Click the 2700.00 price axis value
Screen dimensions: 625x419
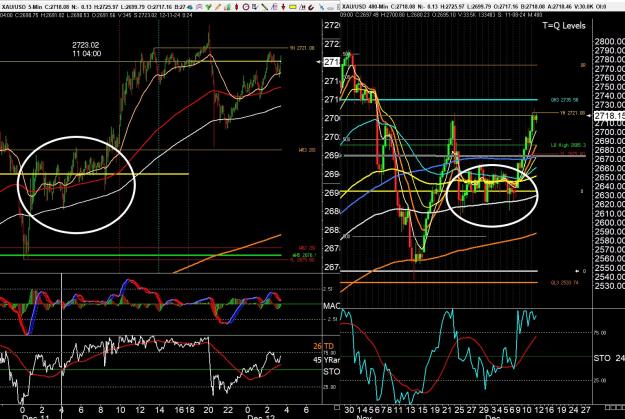[609, 132]
